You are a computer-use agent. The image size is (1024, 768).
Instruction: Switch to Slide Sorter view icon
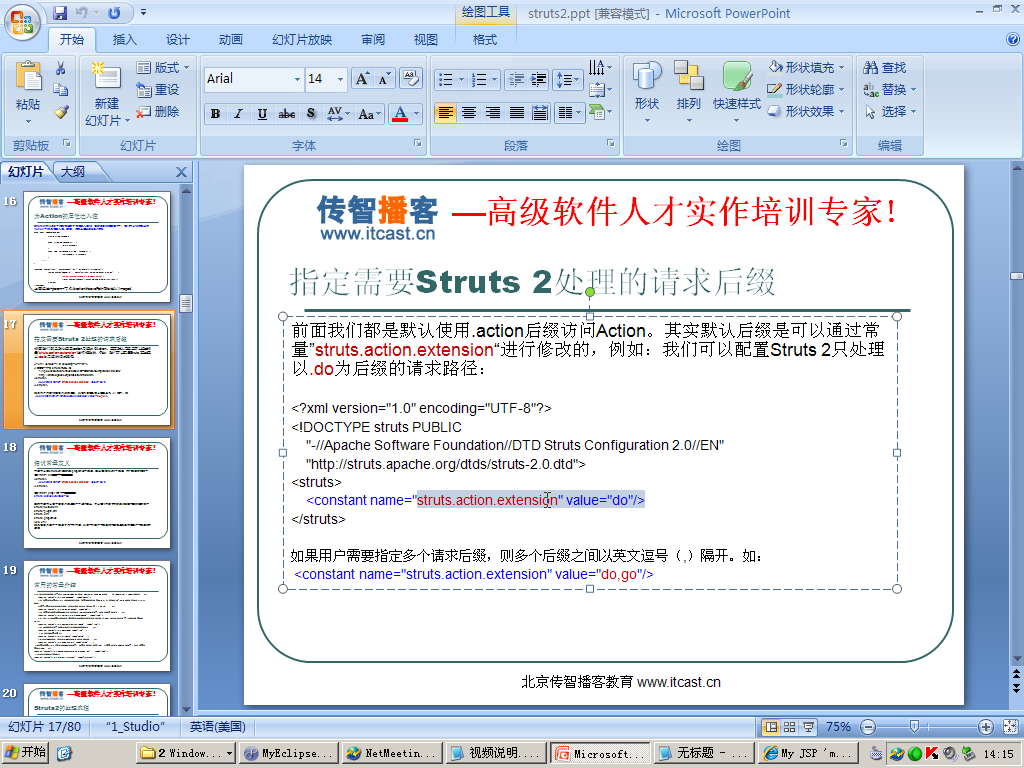click(x=790, y=727)
